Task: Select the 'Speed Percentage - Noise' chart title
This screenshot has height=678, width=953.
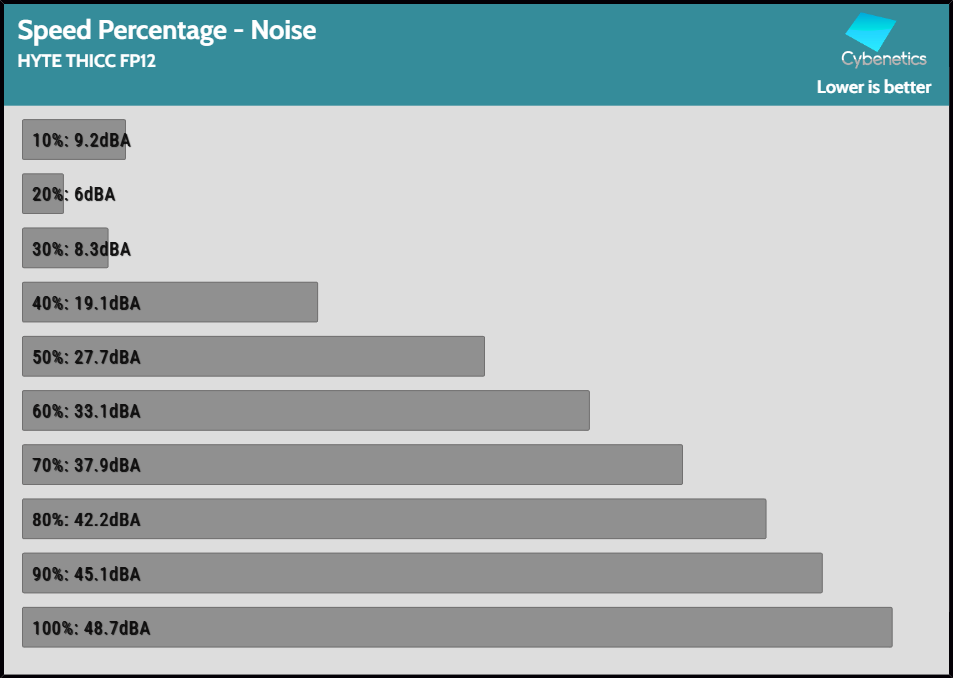Action: 167,30
